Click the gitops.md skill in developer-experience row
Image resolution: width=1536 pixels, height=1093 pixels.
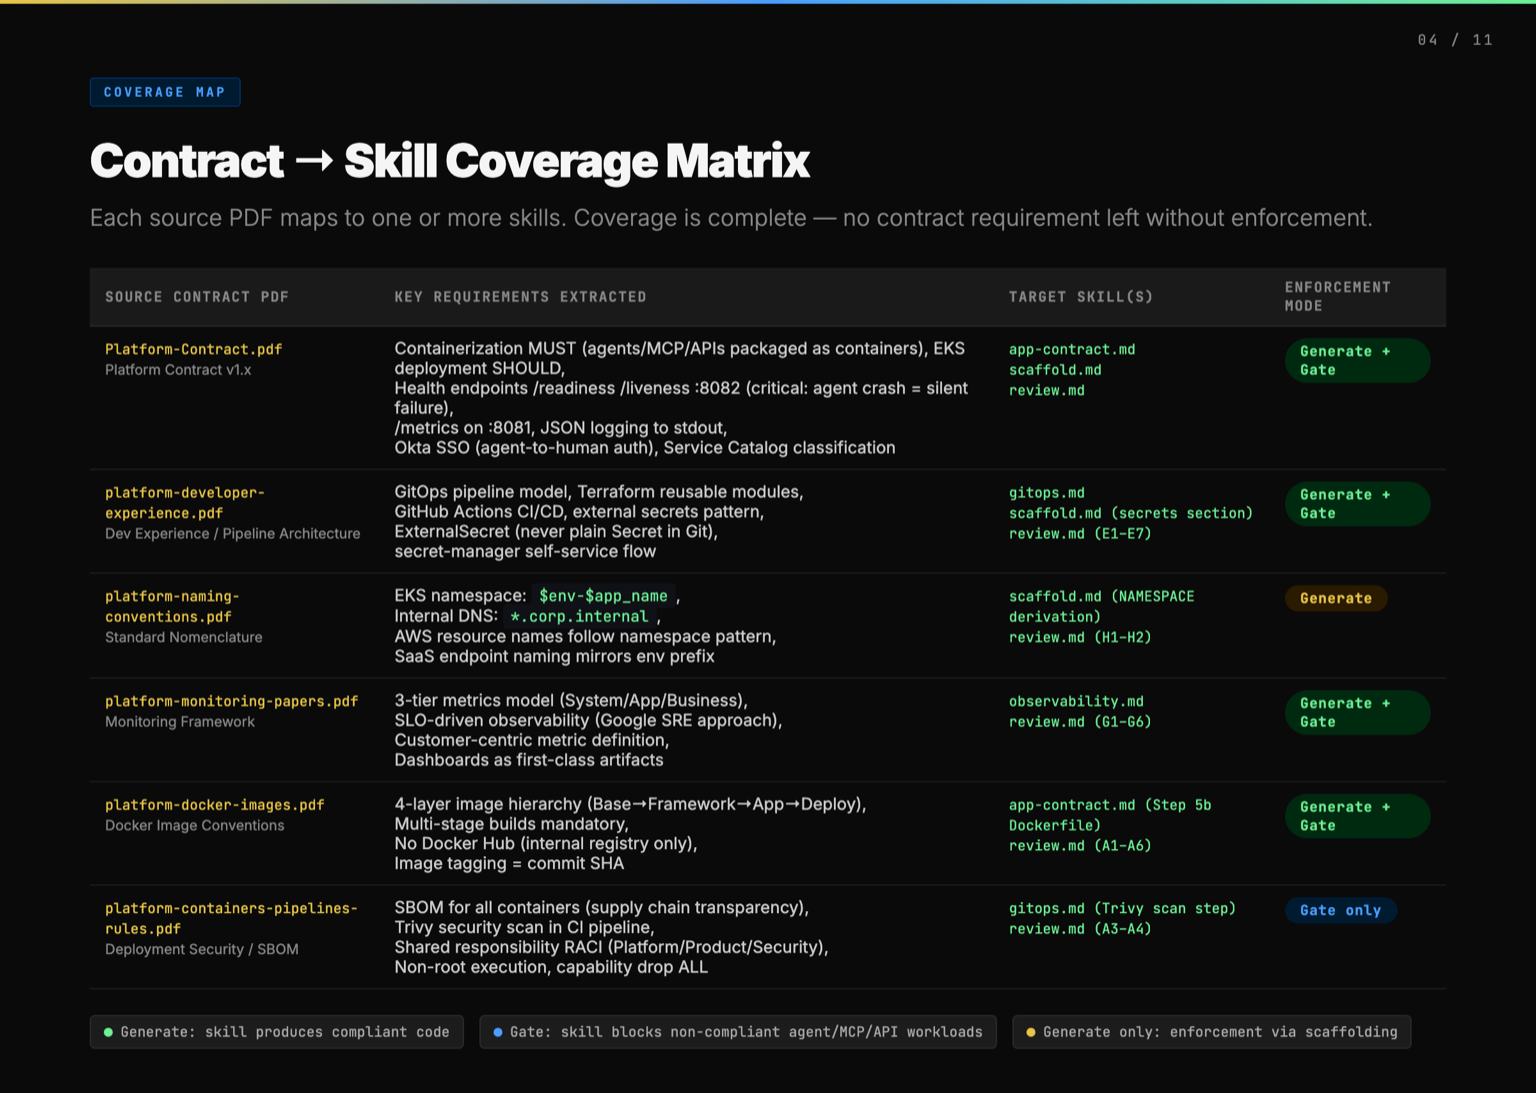tap(1047, 493)
